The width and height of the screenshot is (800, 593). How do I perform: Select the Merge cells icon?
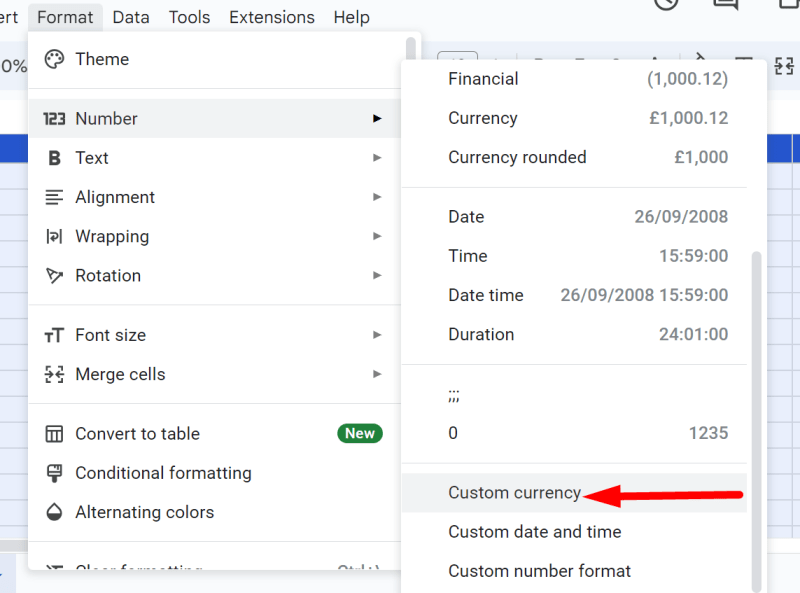(55, 374)
